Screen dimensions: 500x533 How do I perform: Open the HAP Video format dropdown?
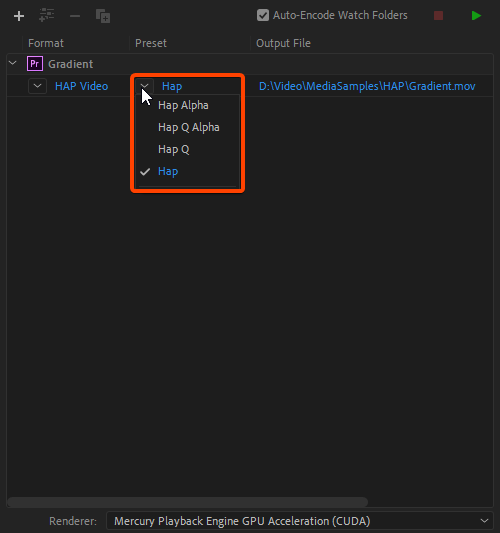(37, 86)
